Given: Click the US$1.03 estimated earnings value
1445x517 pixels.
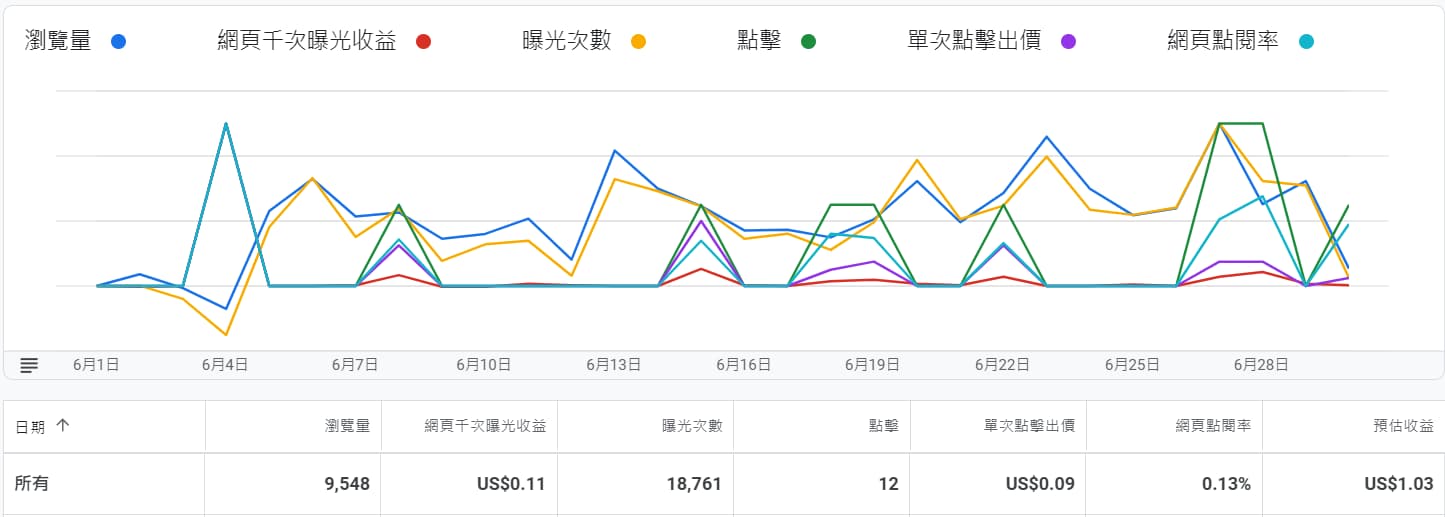Looking at the screenshot, I should pyautogui.click(x=1397, y=484).
